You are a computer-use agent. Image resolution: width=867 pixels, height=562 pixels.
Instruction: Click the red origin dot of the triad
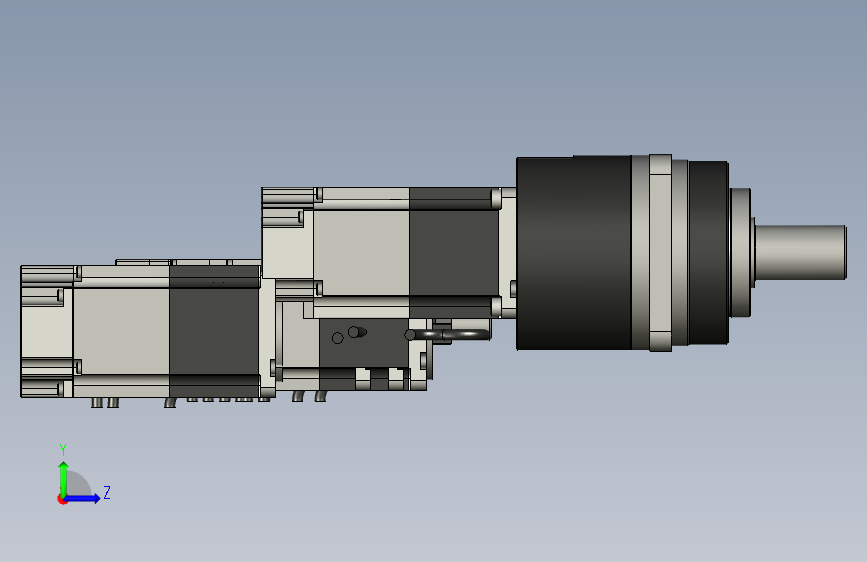[x=62, y=499]
